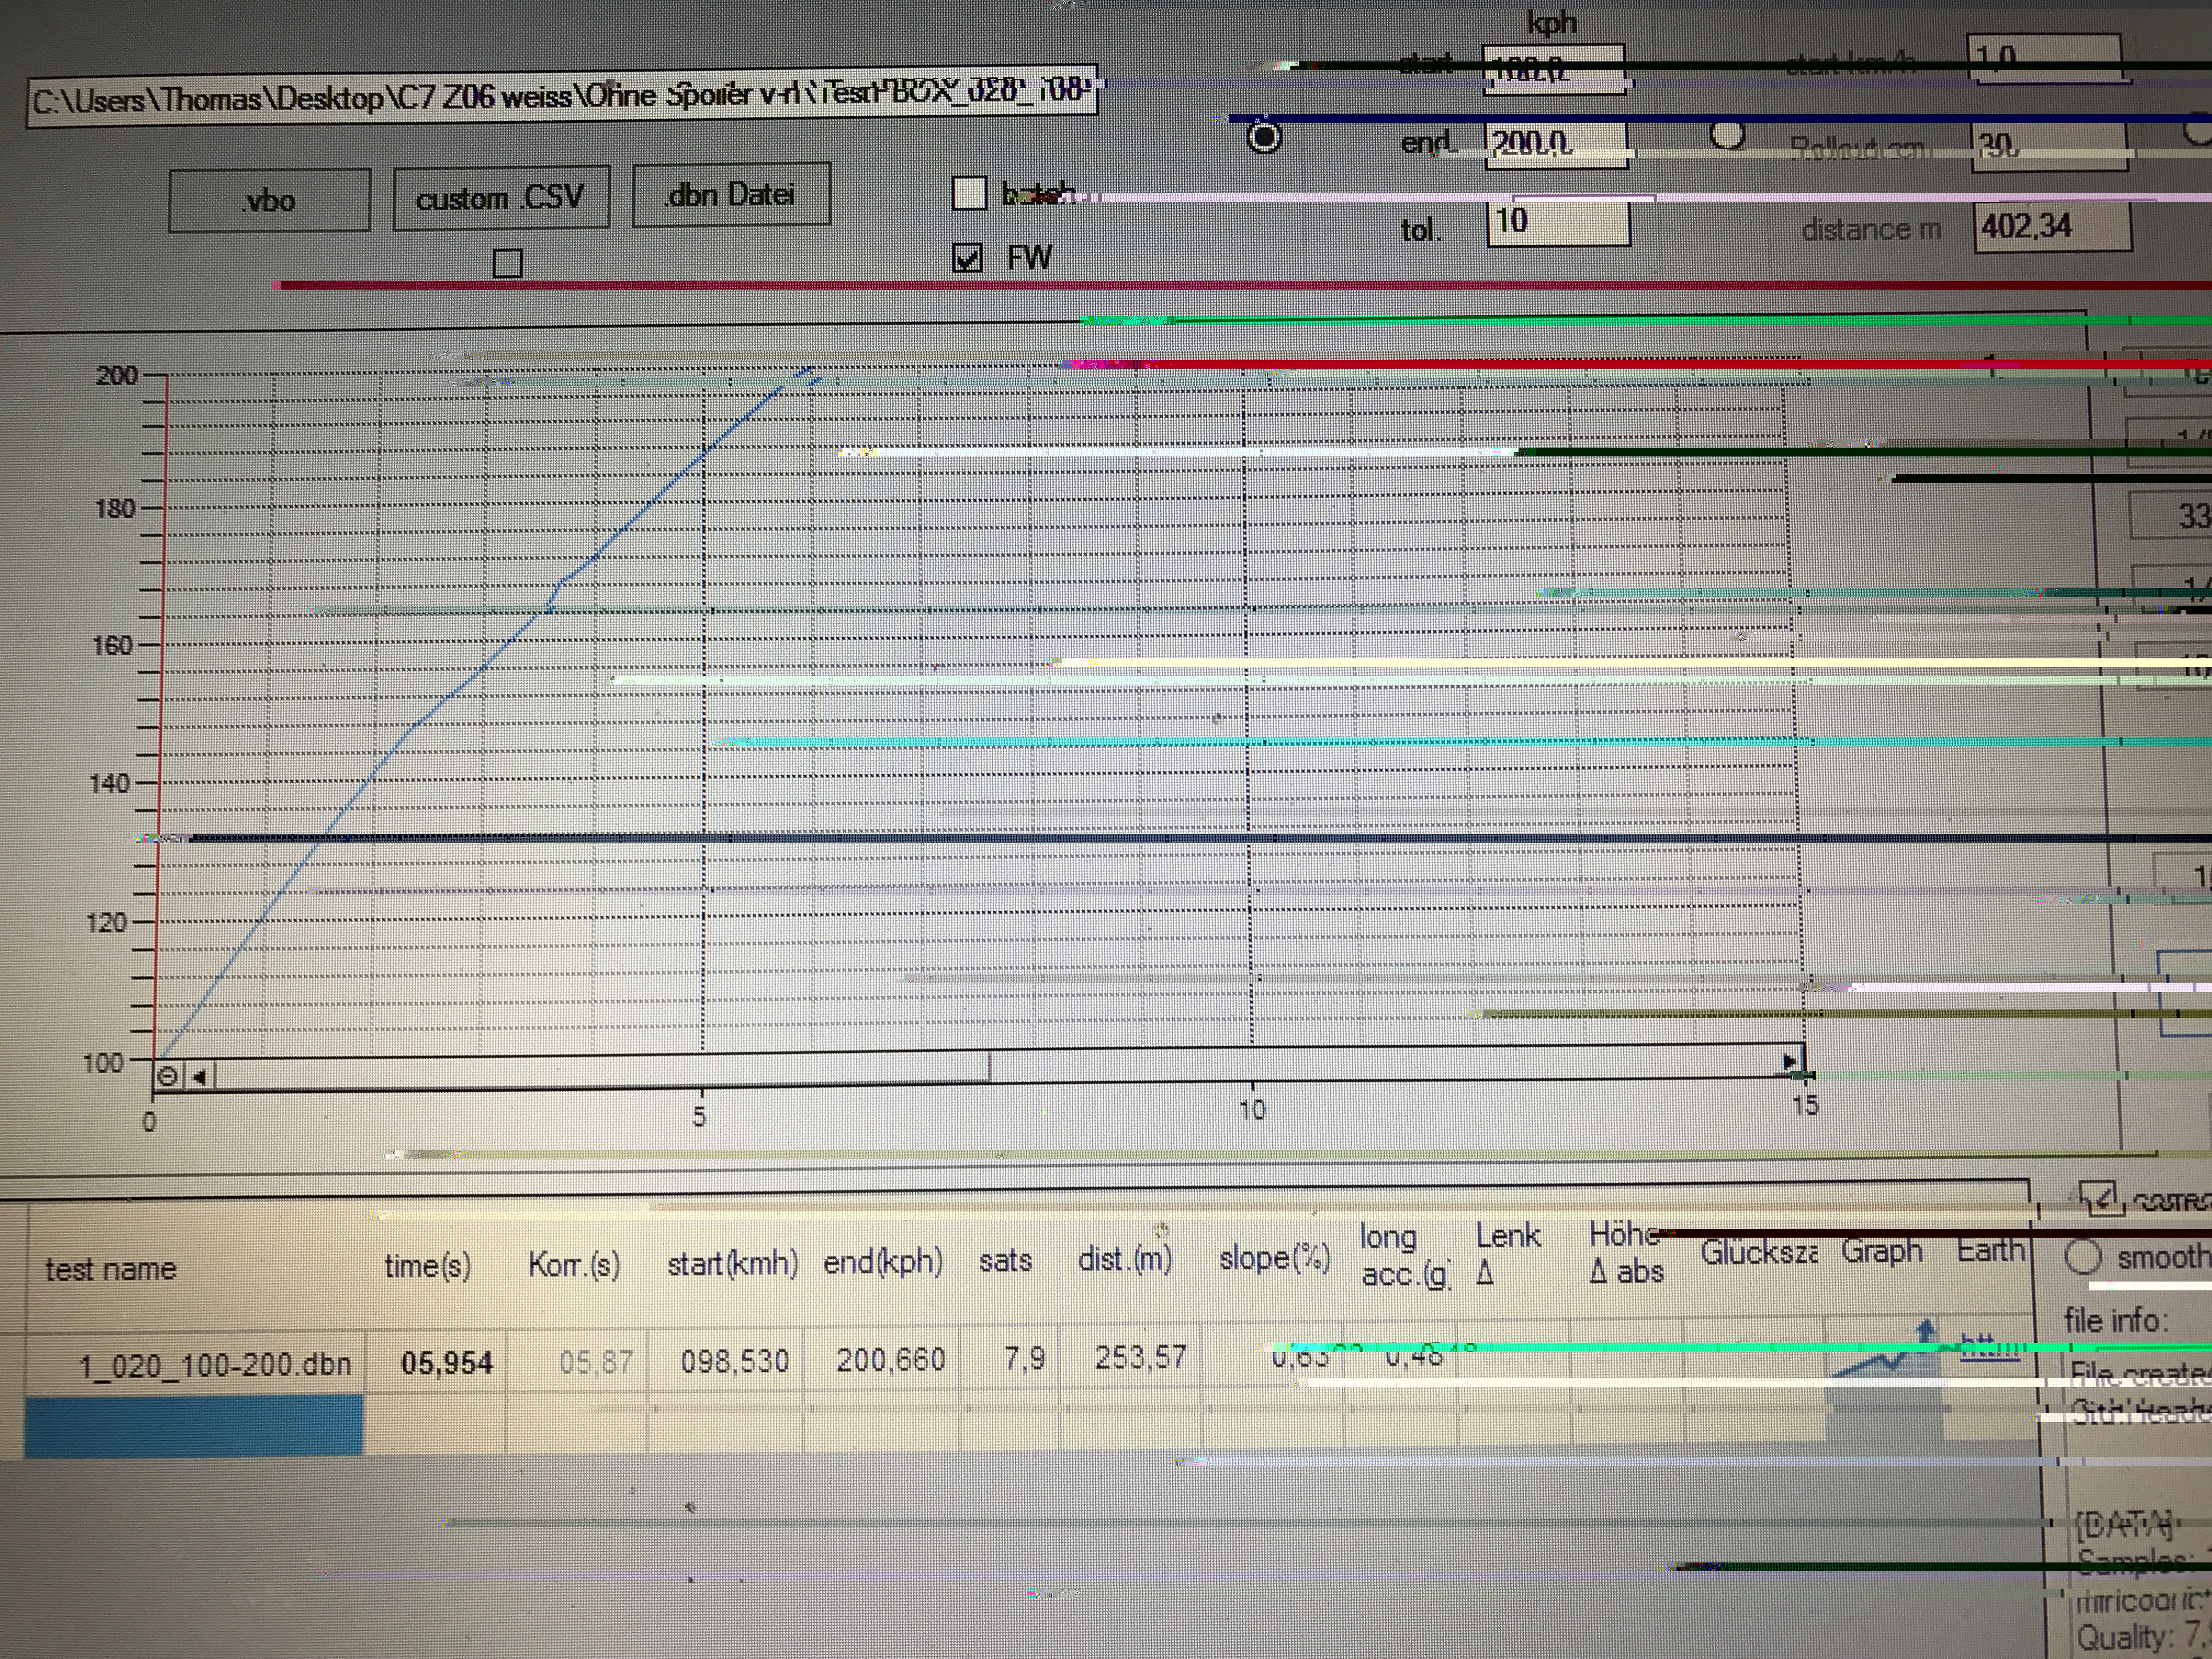Click the left scroll arrow under chart
Viewport: 2212px width, 1659px height.
(x=199, y=1076)
